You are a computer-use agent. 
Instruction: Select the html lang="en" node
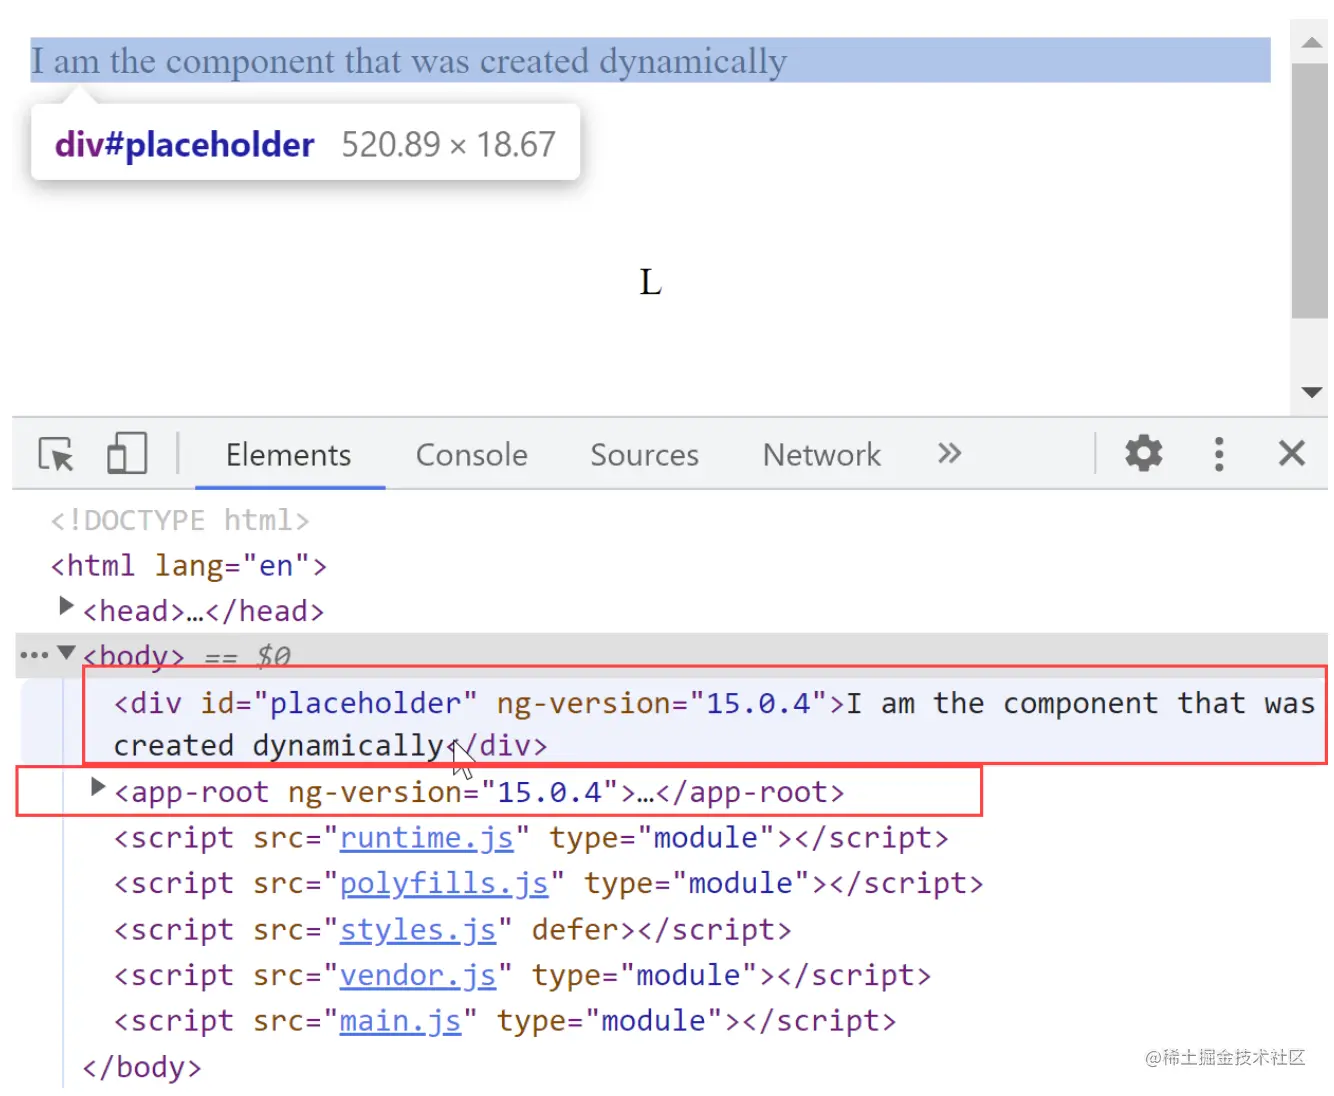pyautogui.click(x=189, y=566)
